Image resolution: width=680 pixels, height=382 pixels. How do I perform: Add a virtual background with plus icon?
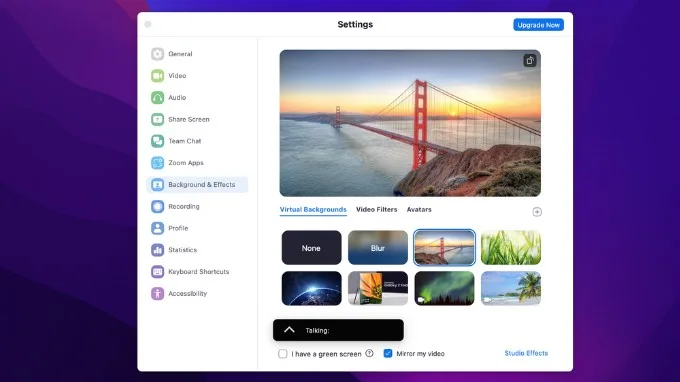click(x=537, y=212)
